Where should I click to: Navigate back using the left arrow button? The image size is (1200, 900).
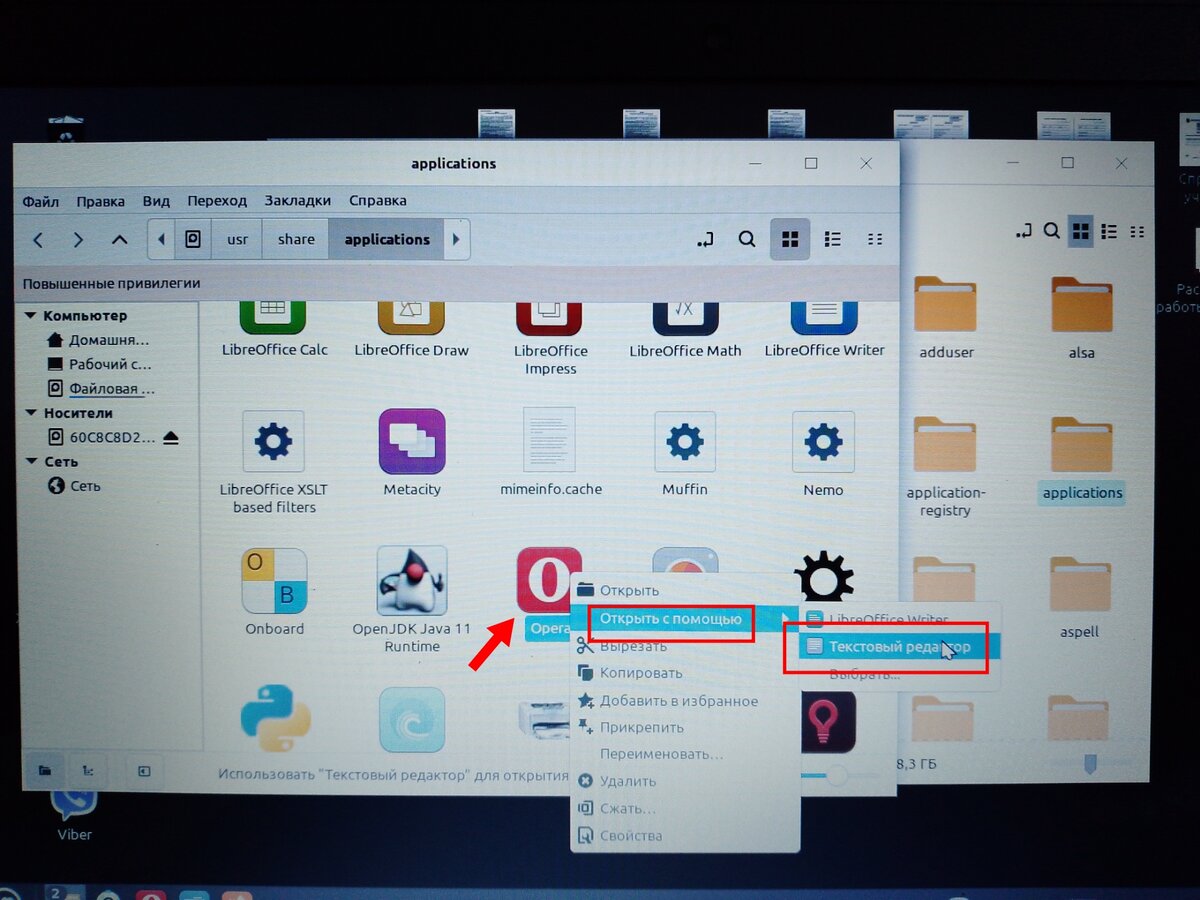pyautogui.click(x=38, y=239)
